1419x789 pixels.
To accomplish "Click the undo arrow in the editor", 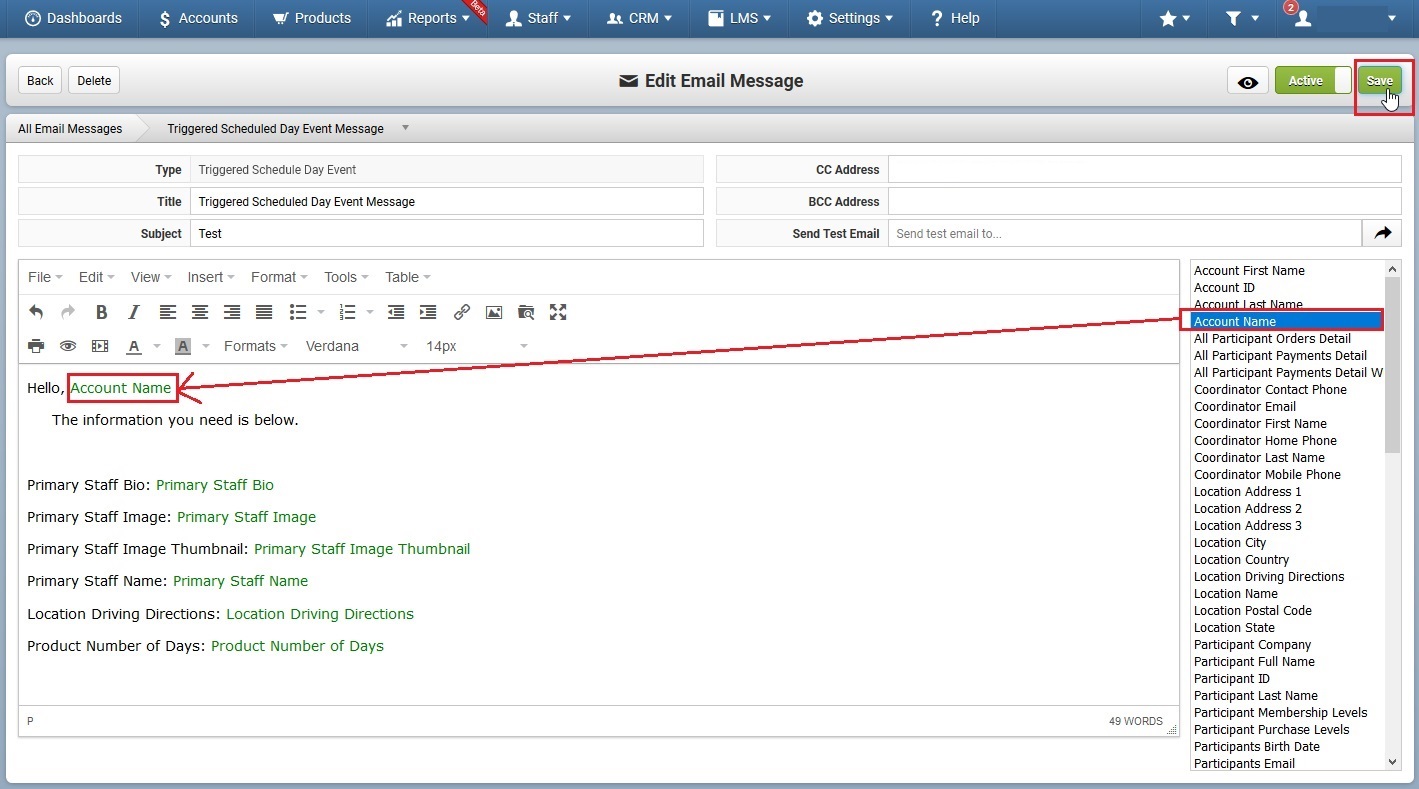I will (36, 312).
